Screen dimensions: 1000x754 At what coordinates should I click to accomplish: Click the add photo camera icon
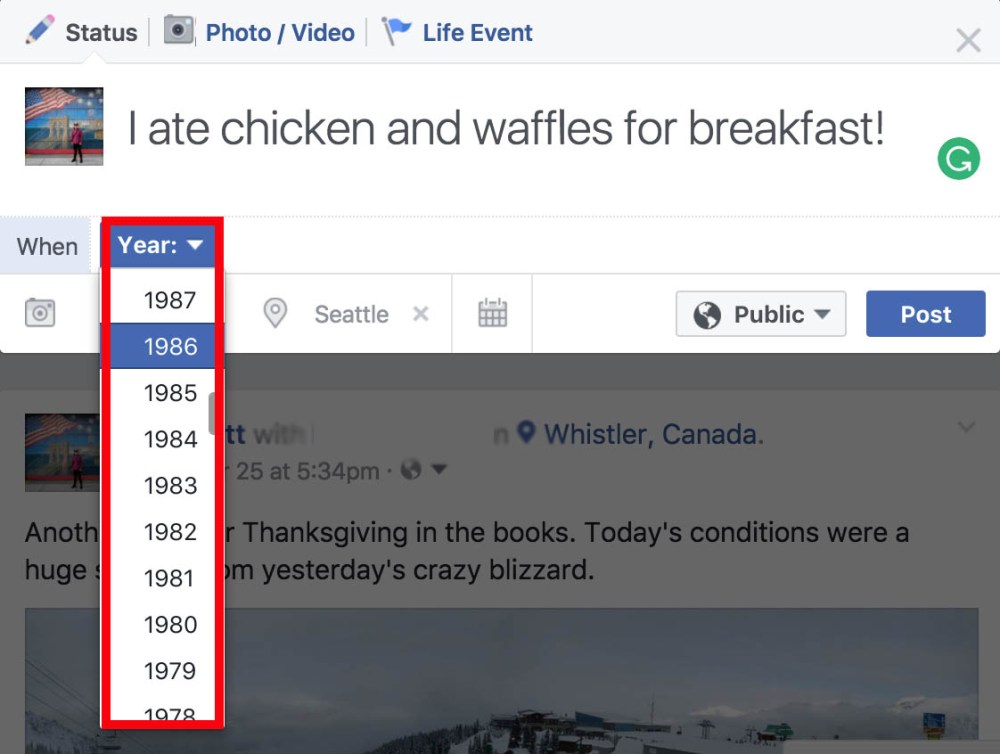[40, 313]
